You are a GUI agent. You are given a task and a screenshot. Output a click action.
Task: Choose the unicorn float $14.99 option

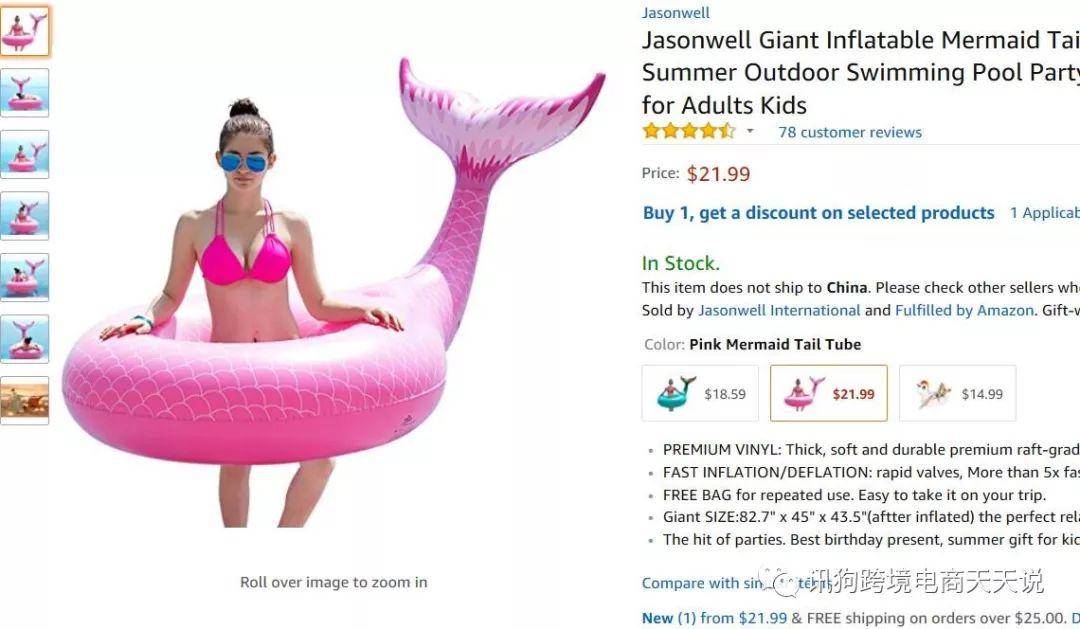pos(957,393)
